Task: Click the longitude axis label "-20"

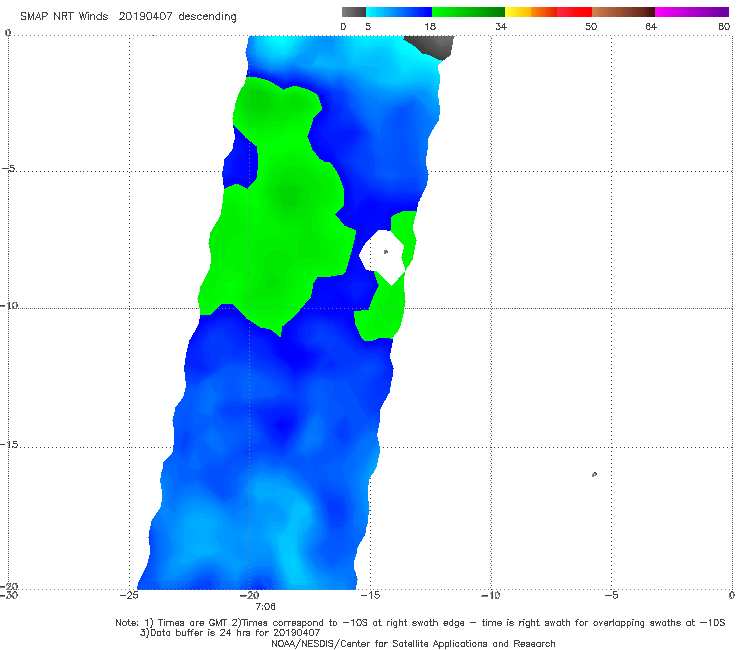Action: (x=250, y=595)
